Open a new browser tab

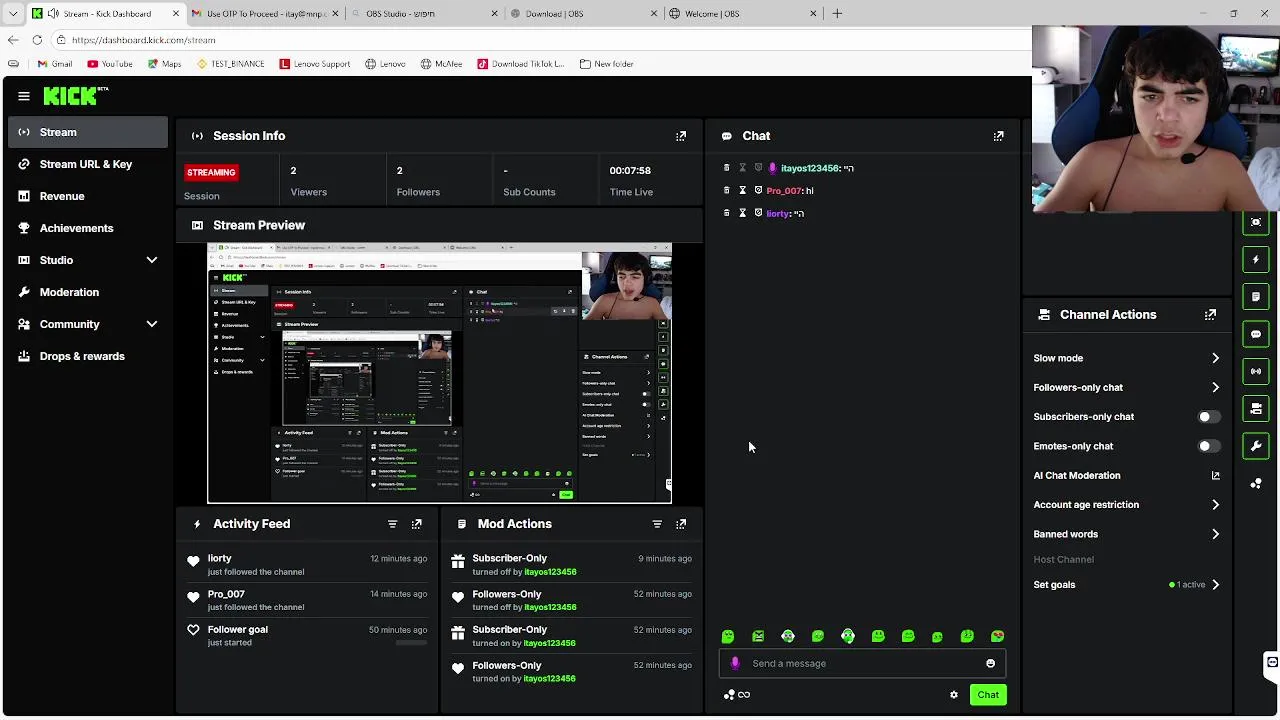tap(837, 13)
